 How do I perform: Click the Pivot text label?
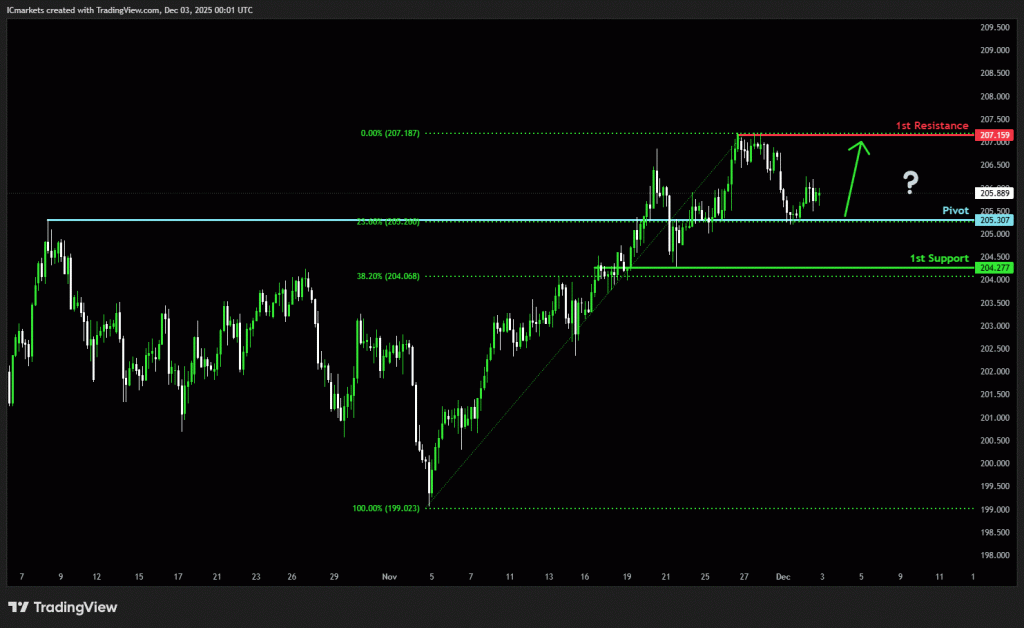[955, 211]
